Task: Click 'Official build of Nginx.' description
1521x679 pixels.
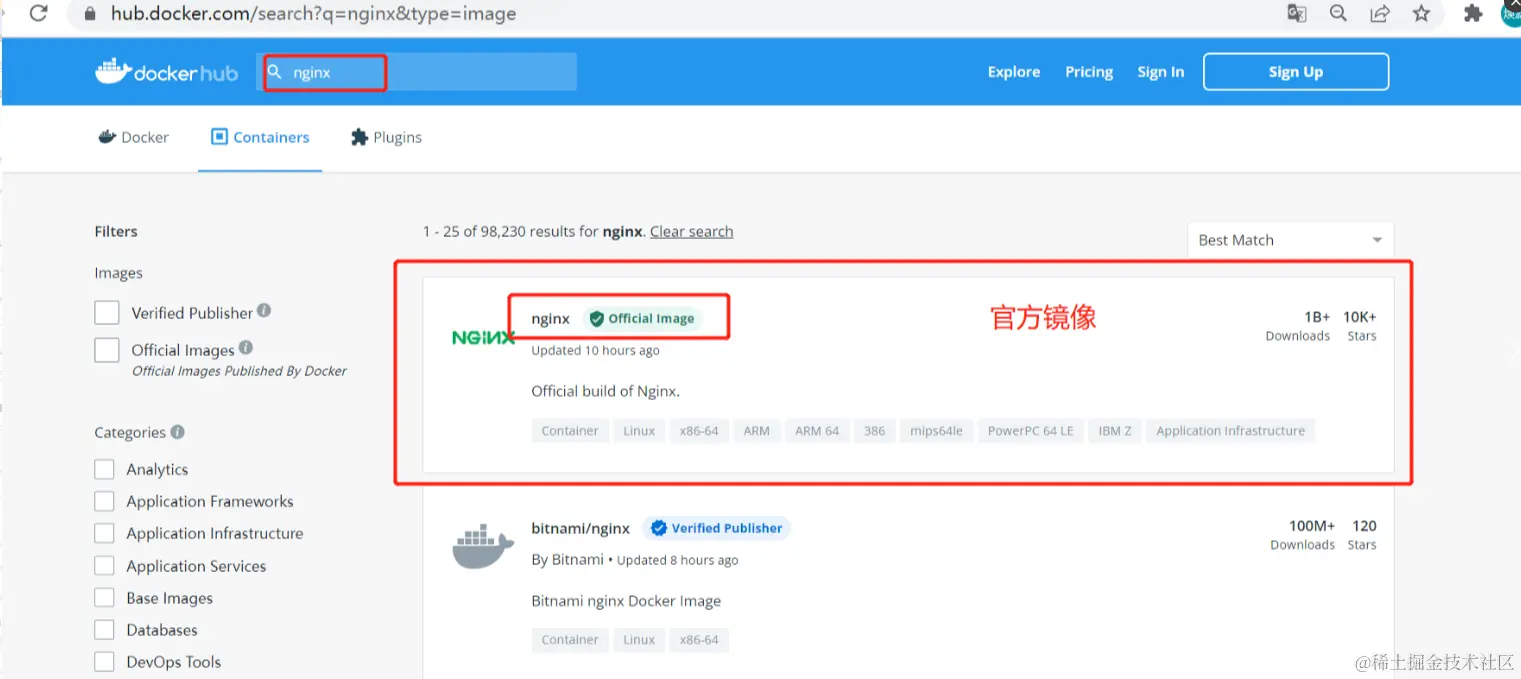Action: point(605,391)
